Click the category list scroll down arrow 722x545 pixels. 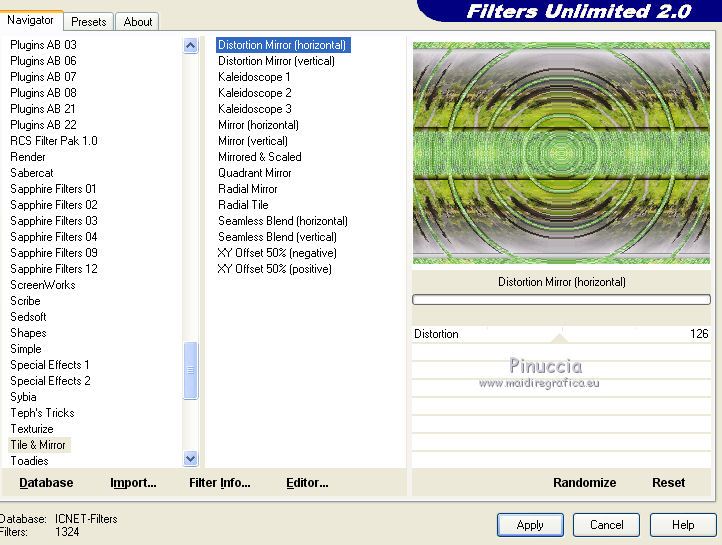pyautogui.click(x=191, y=458)
